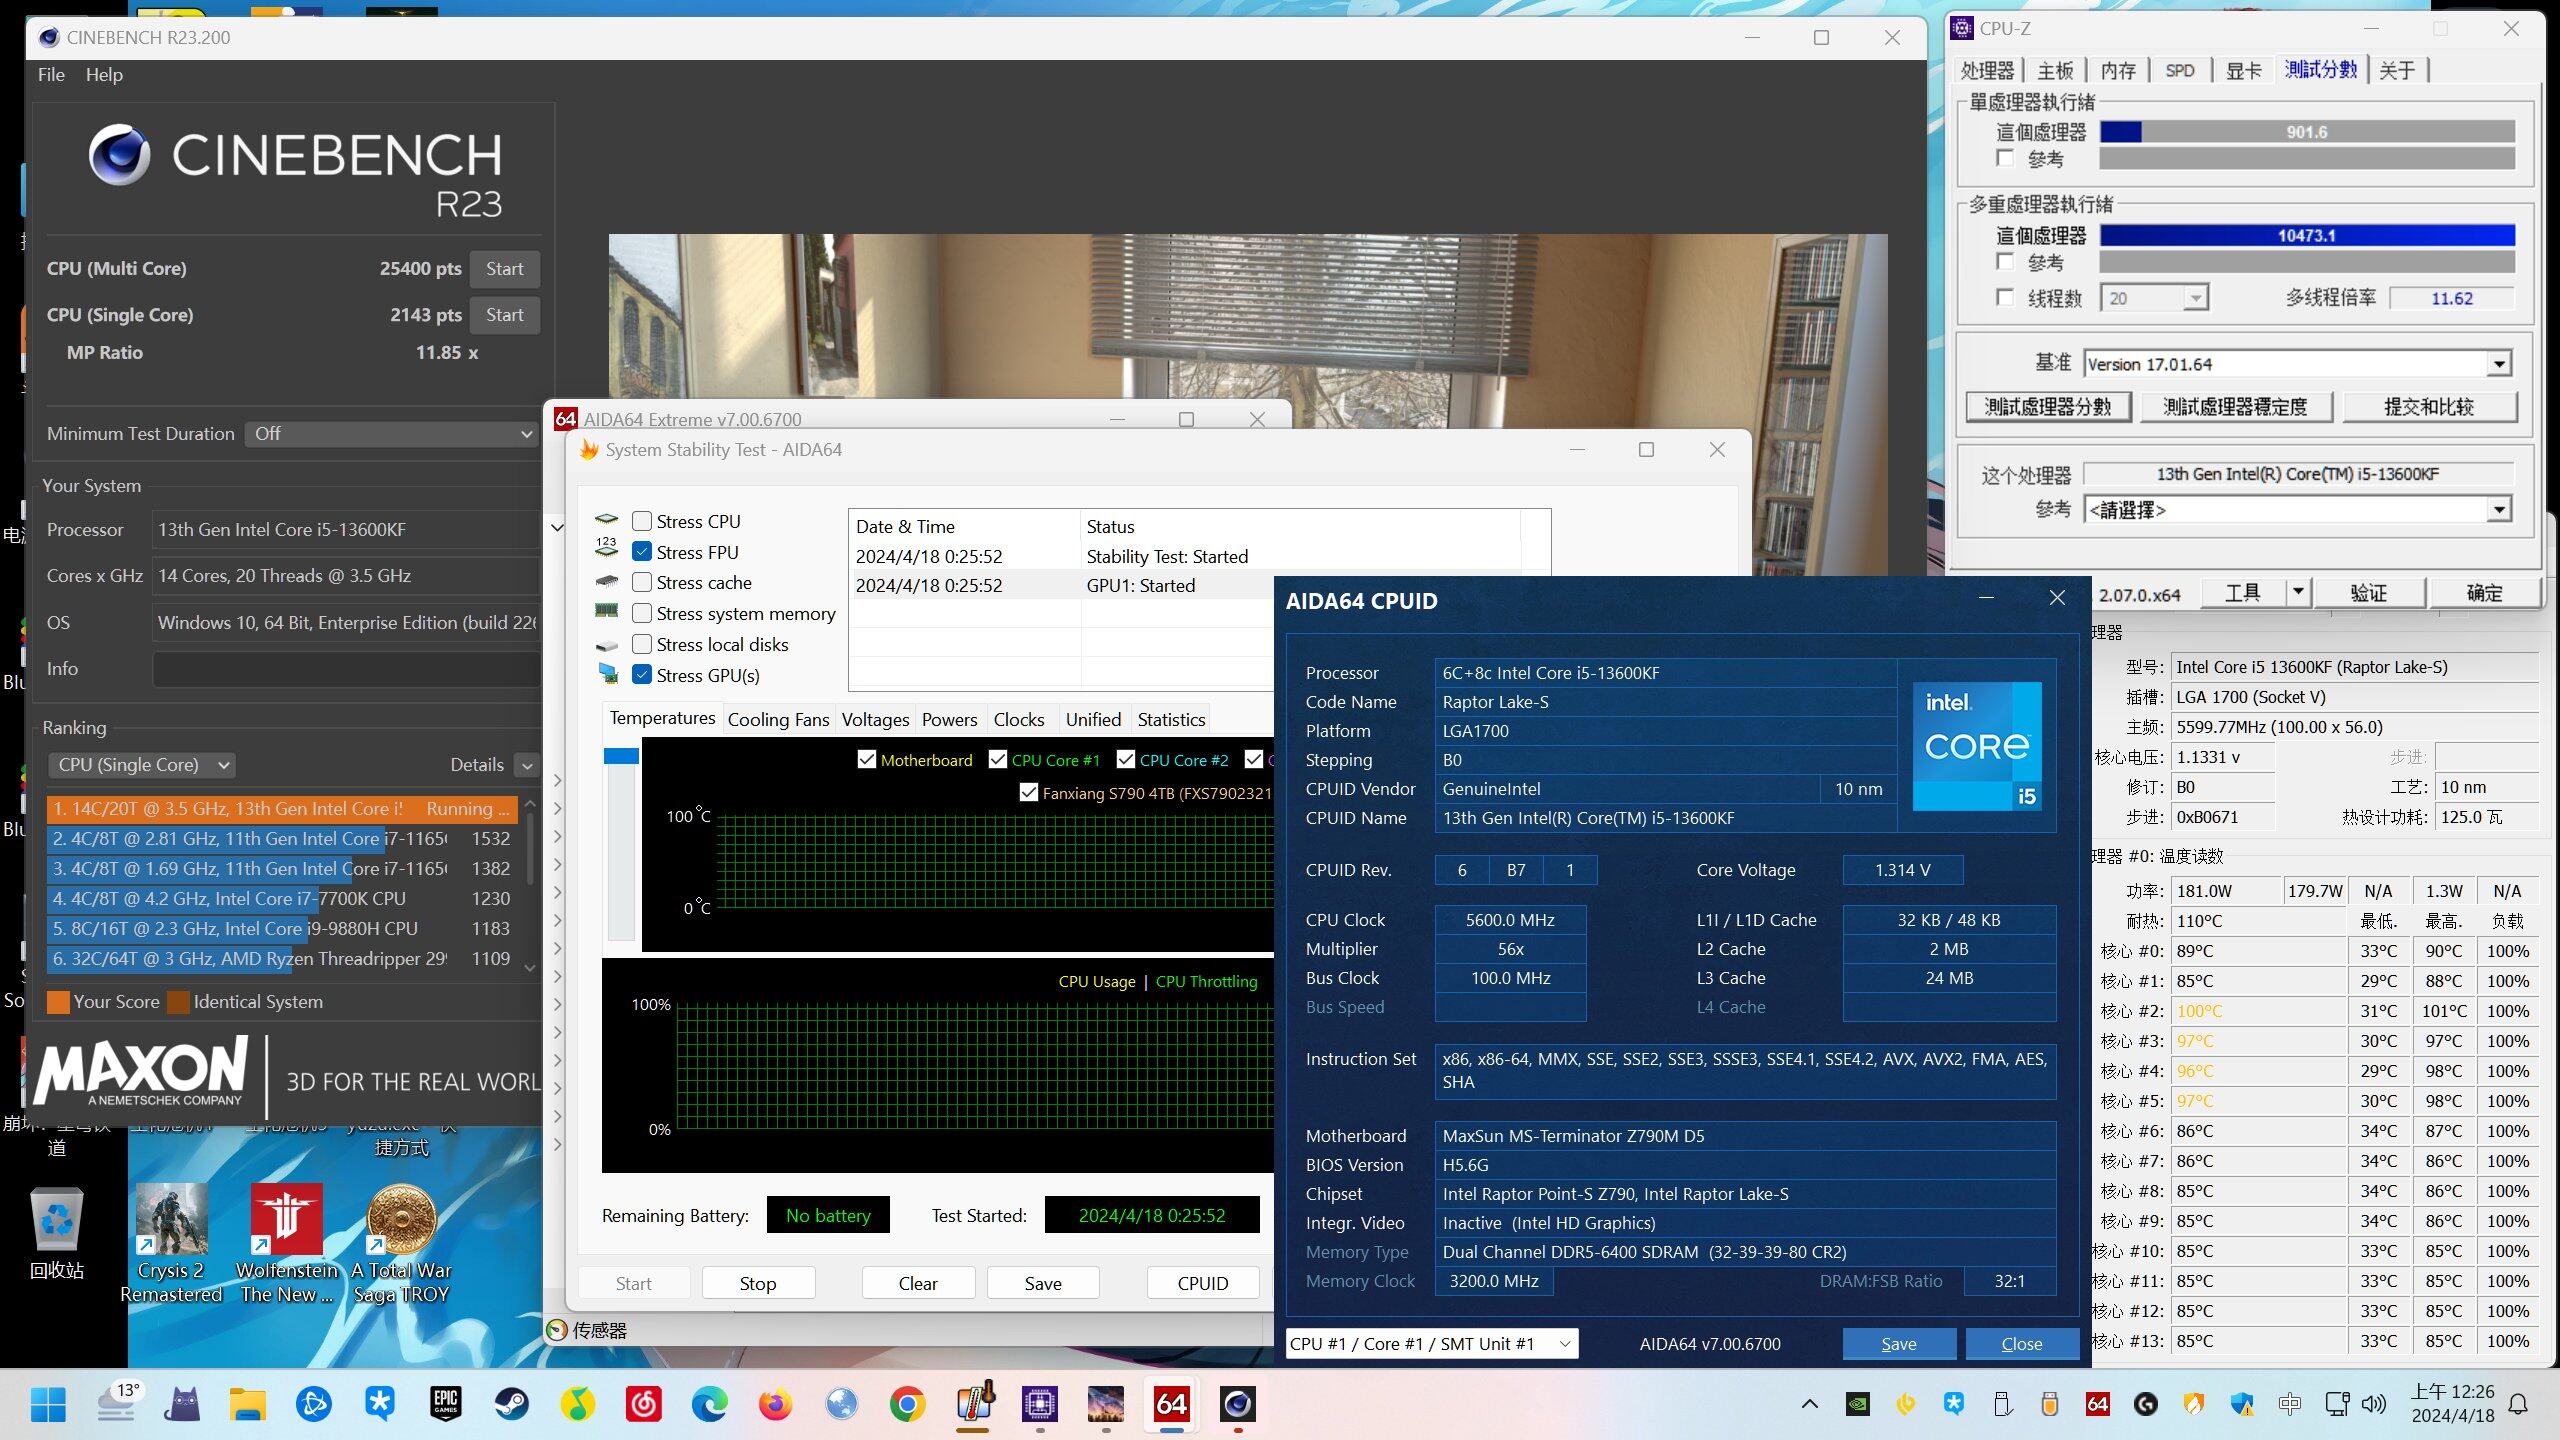Click the blue temperature graph selector bar

point(621,756)
